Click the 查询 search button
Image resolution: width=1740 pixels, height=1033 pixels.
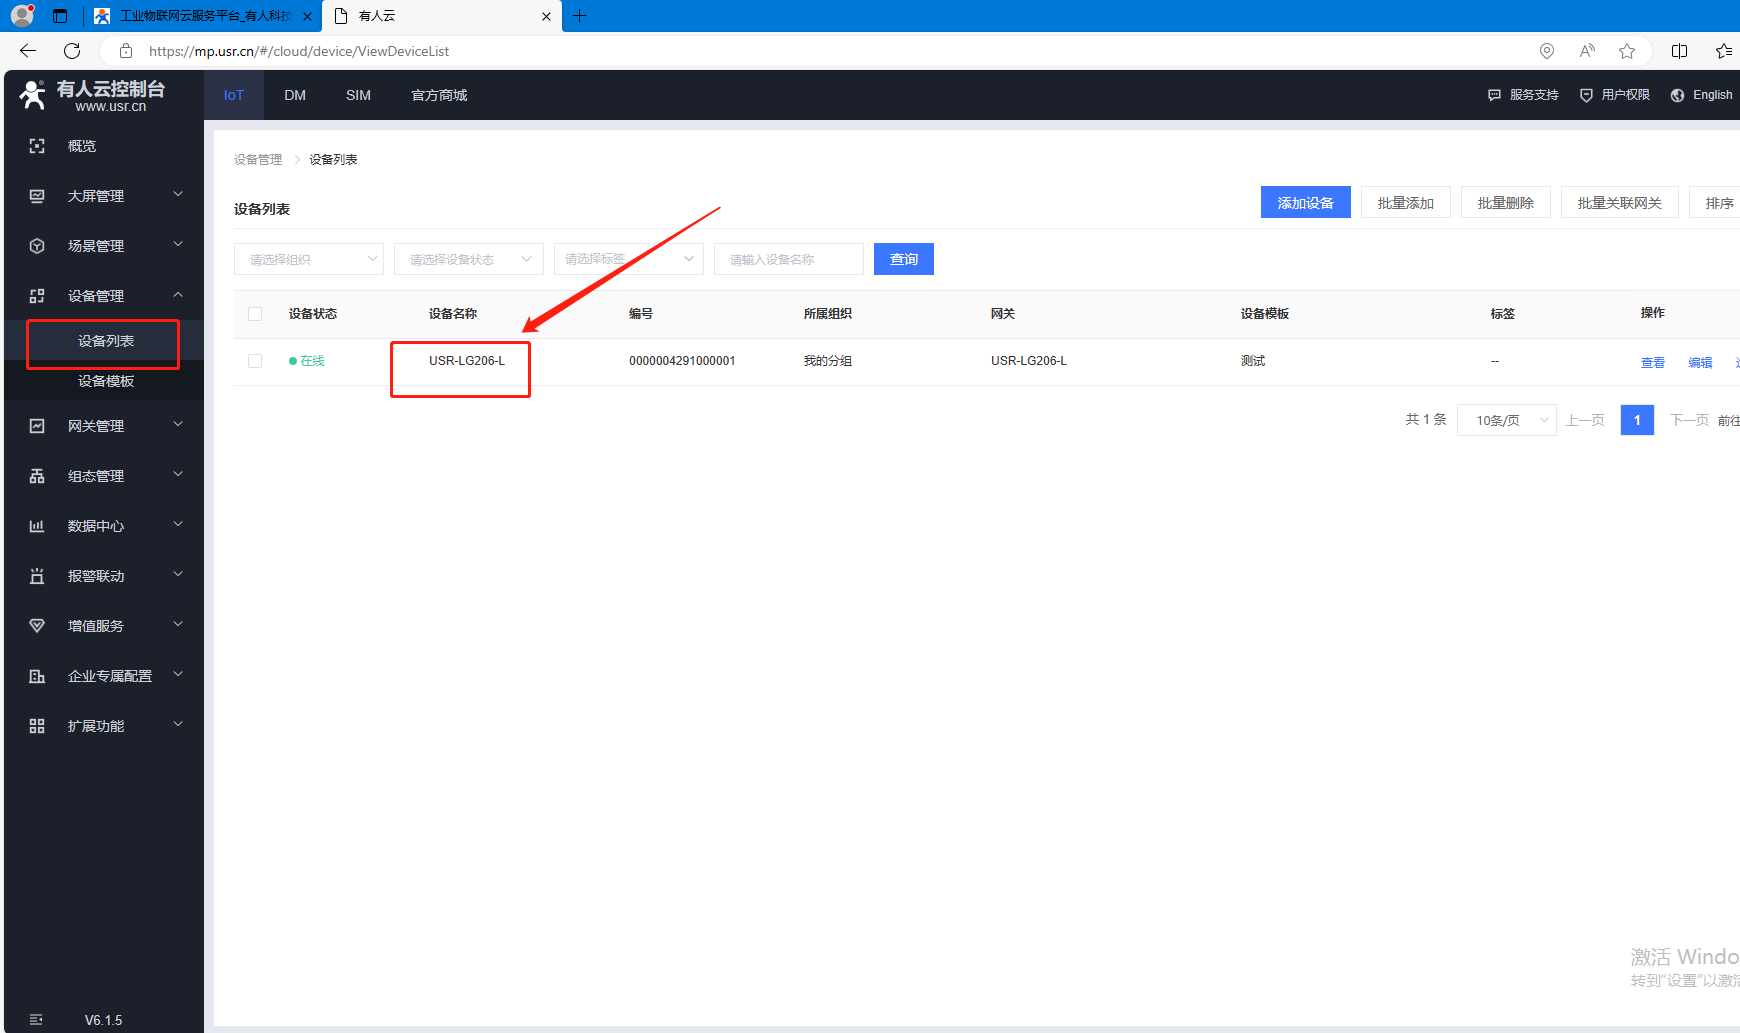click(x=904, y=259)
